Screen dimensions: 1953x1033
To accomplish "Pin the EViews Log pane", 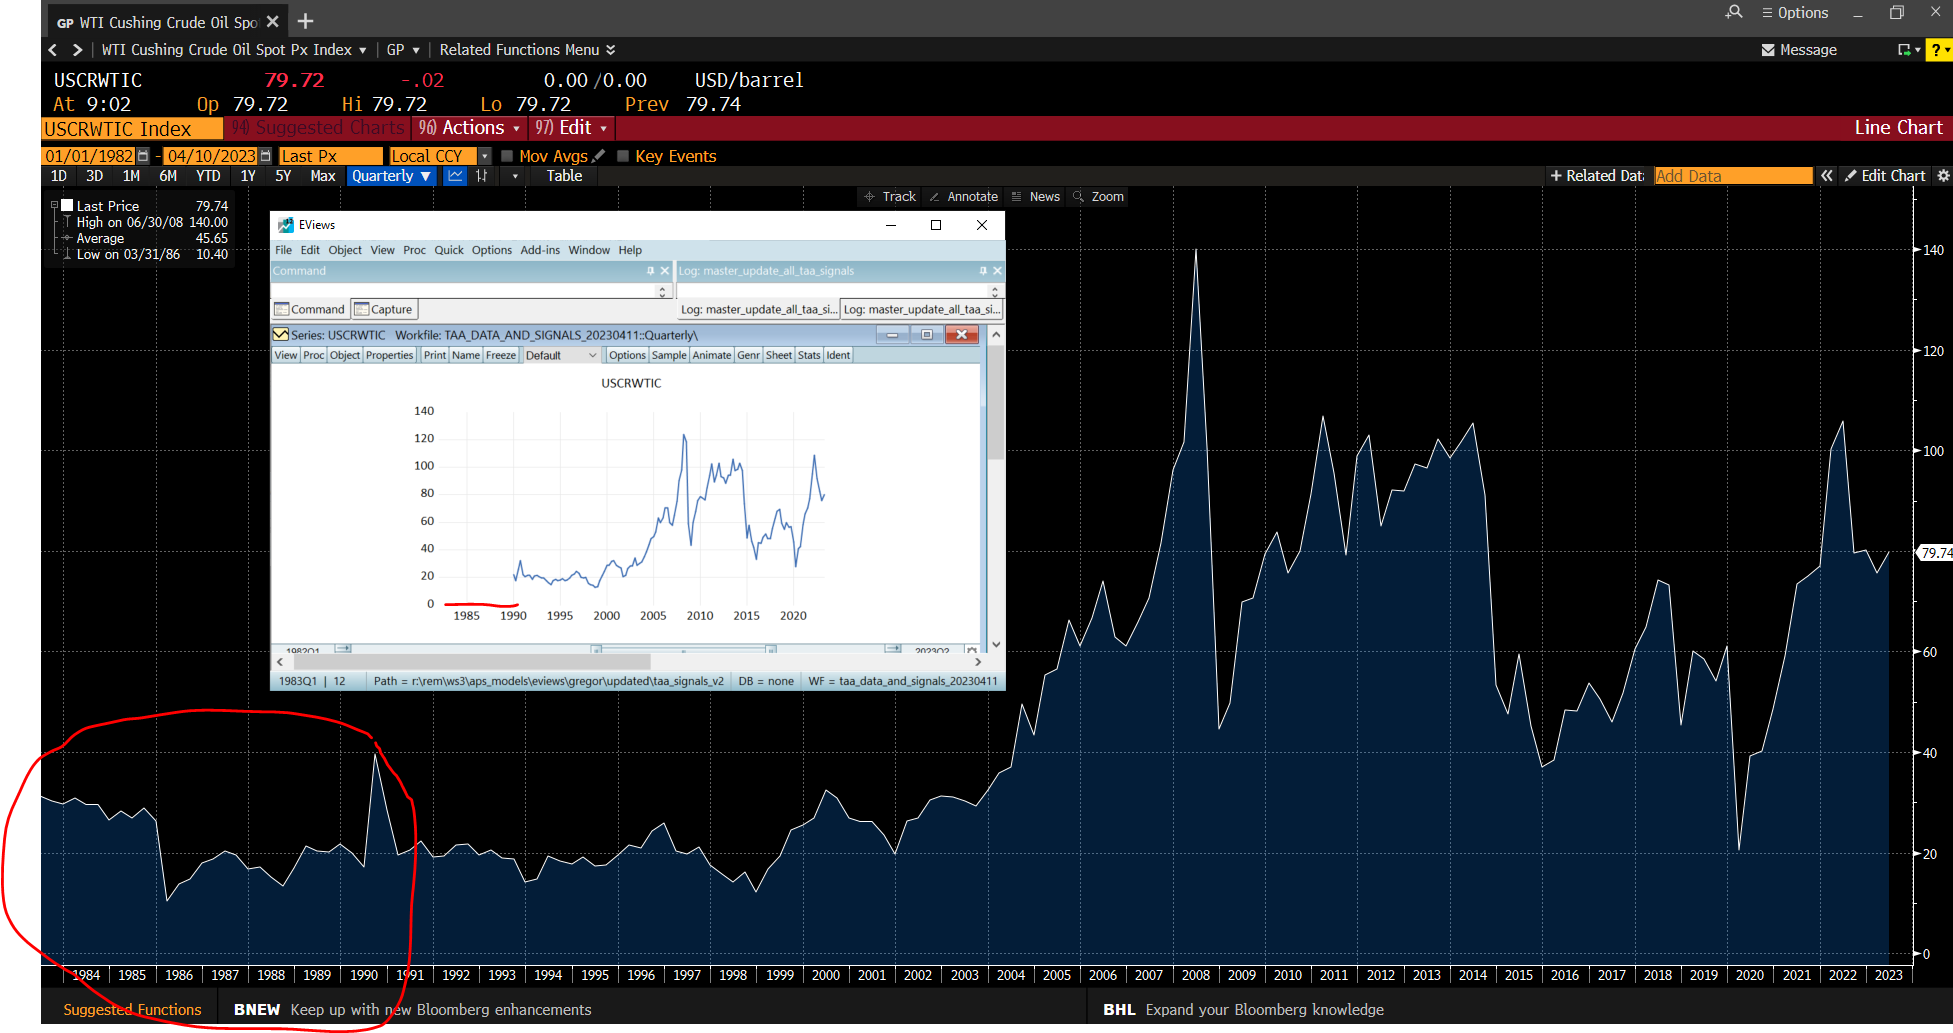I will 983,271.
